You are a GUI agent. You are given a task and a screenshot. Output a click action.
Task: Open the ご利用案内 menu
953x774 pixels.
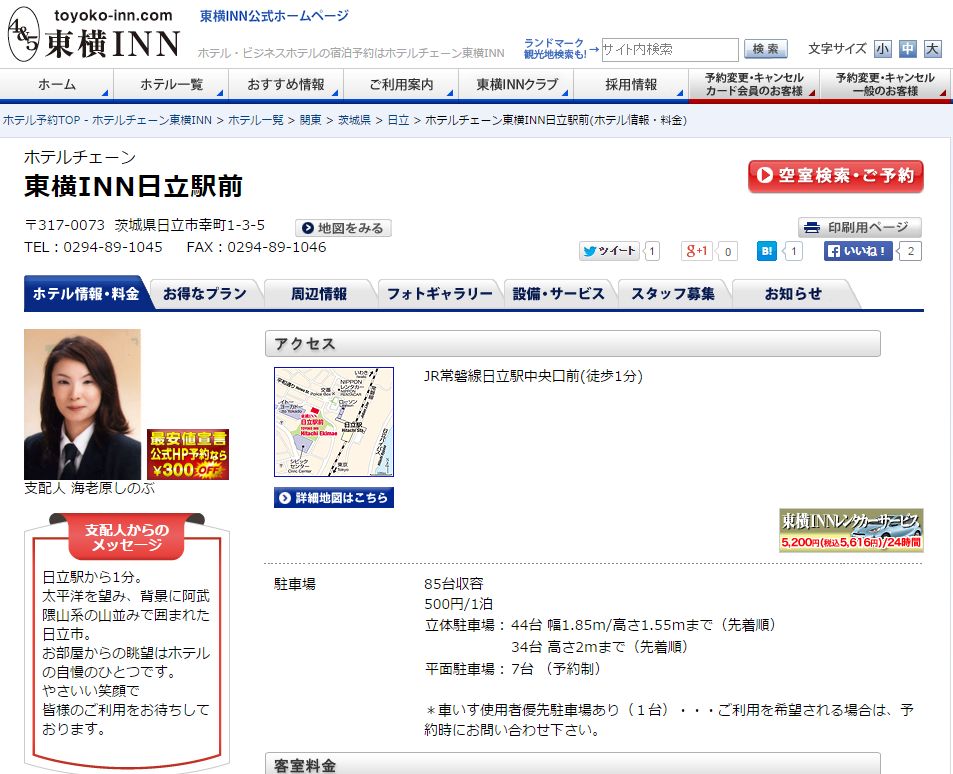[x=401, y=85]
